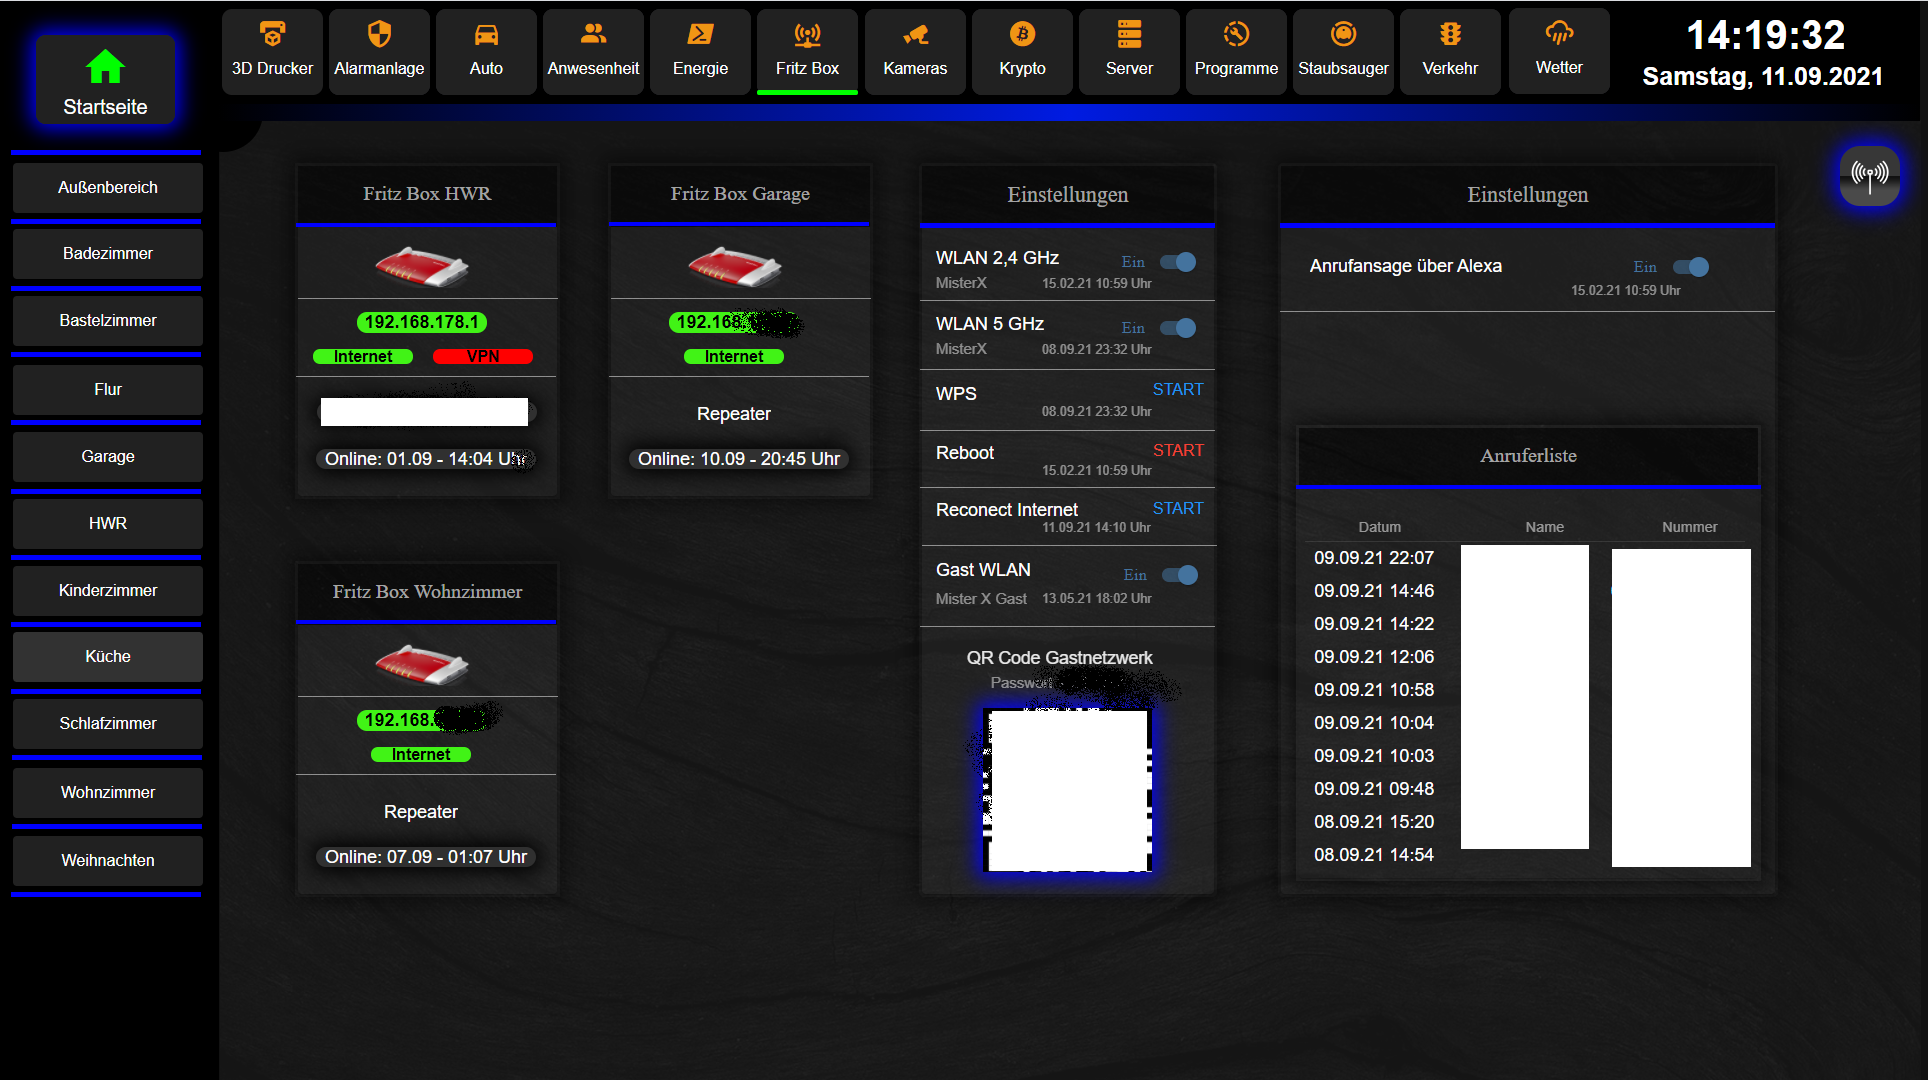Select call entry 09.09.21 10:04
The width and height of the screenshot is (1928, 1080).
click(1374, 723)
